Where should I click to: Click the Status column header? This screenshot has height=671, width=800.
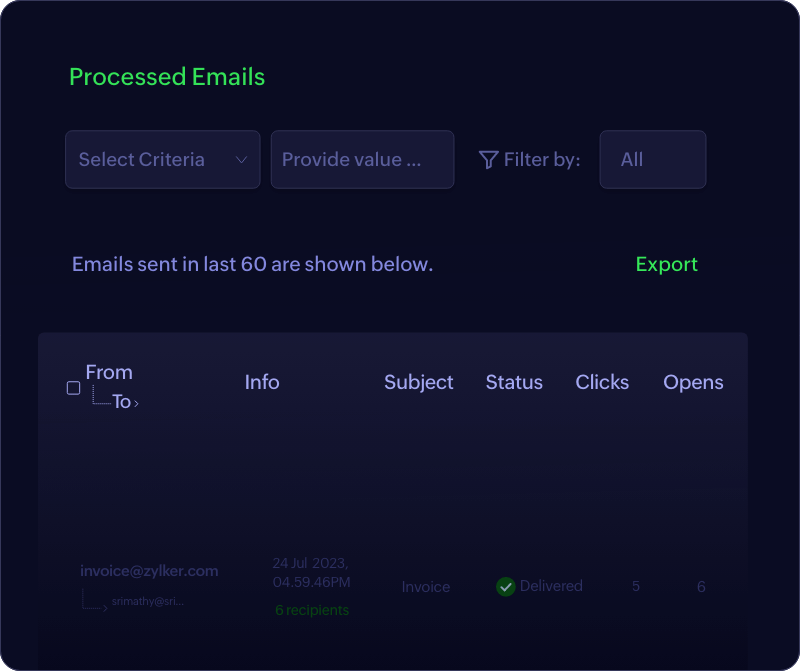[514, 382]
